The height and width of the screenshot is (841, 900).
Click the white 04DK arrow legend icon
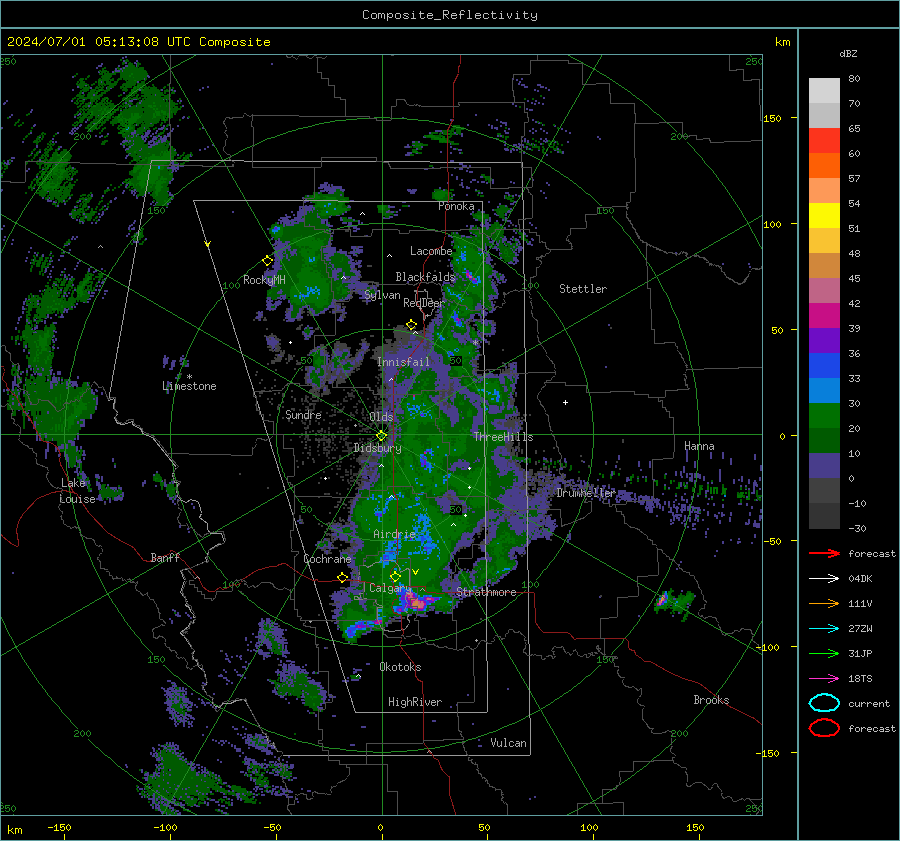(824, 579)
